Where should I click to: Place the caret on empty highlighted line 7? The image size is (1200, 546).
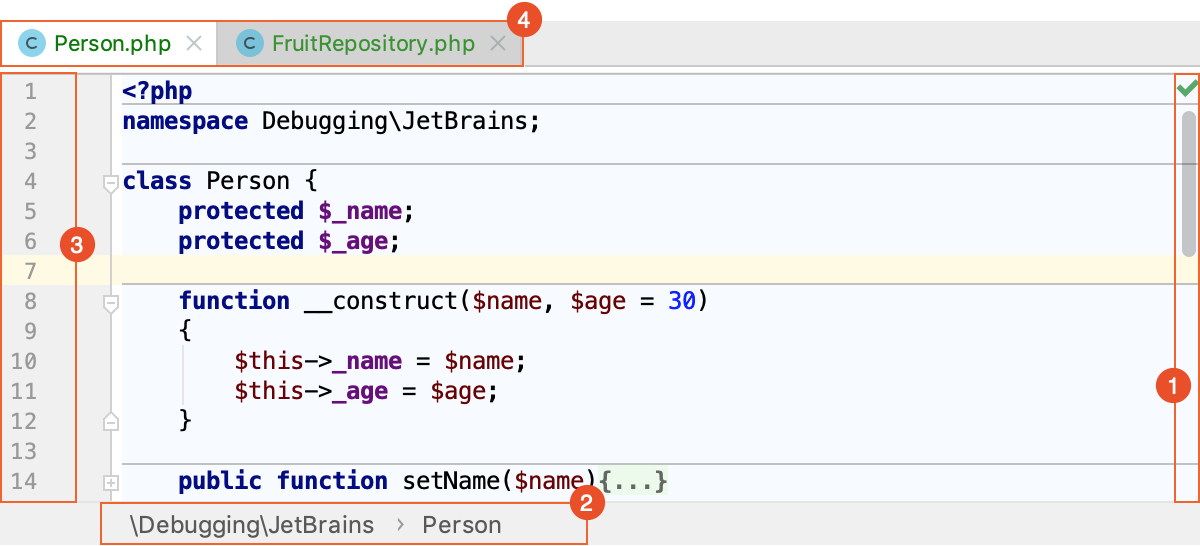640,271
